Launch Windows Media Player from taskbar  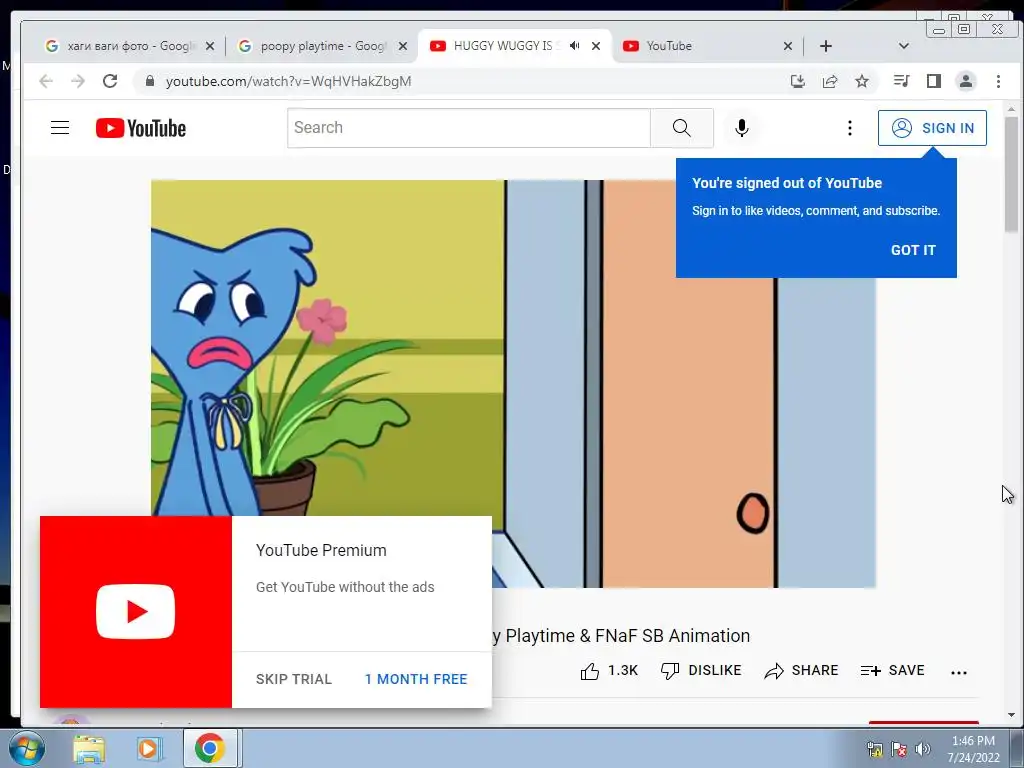[x=148, y=749]
